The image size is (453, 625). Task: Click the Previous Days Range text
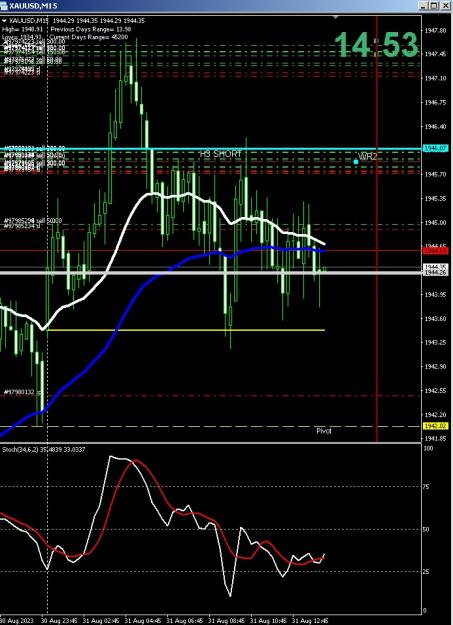click(x=91, y=29)
